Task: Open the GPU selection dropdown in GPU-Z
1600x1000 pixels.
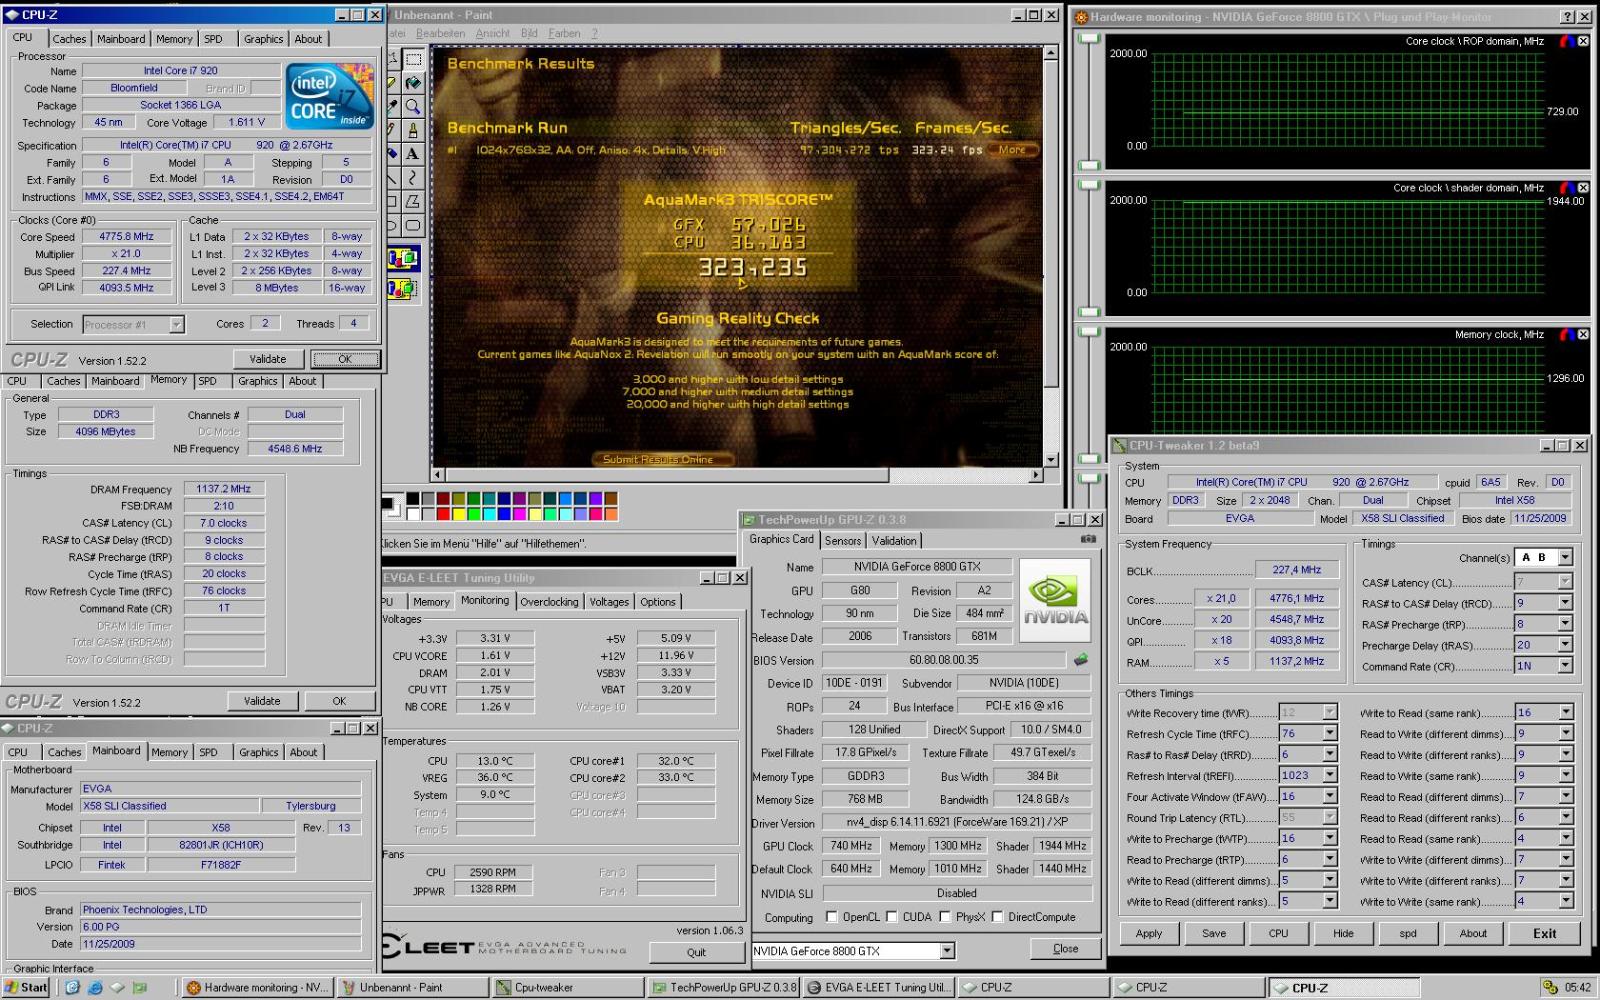Action: [x=947, y=951]
